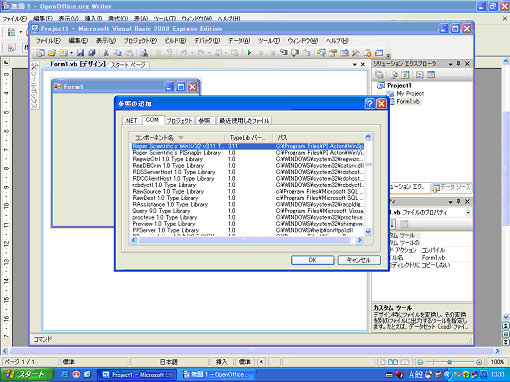510x382 pixels.
Task: Toggle auto-hide pin on Solution Explorer
Action: coord(459,63)
